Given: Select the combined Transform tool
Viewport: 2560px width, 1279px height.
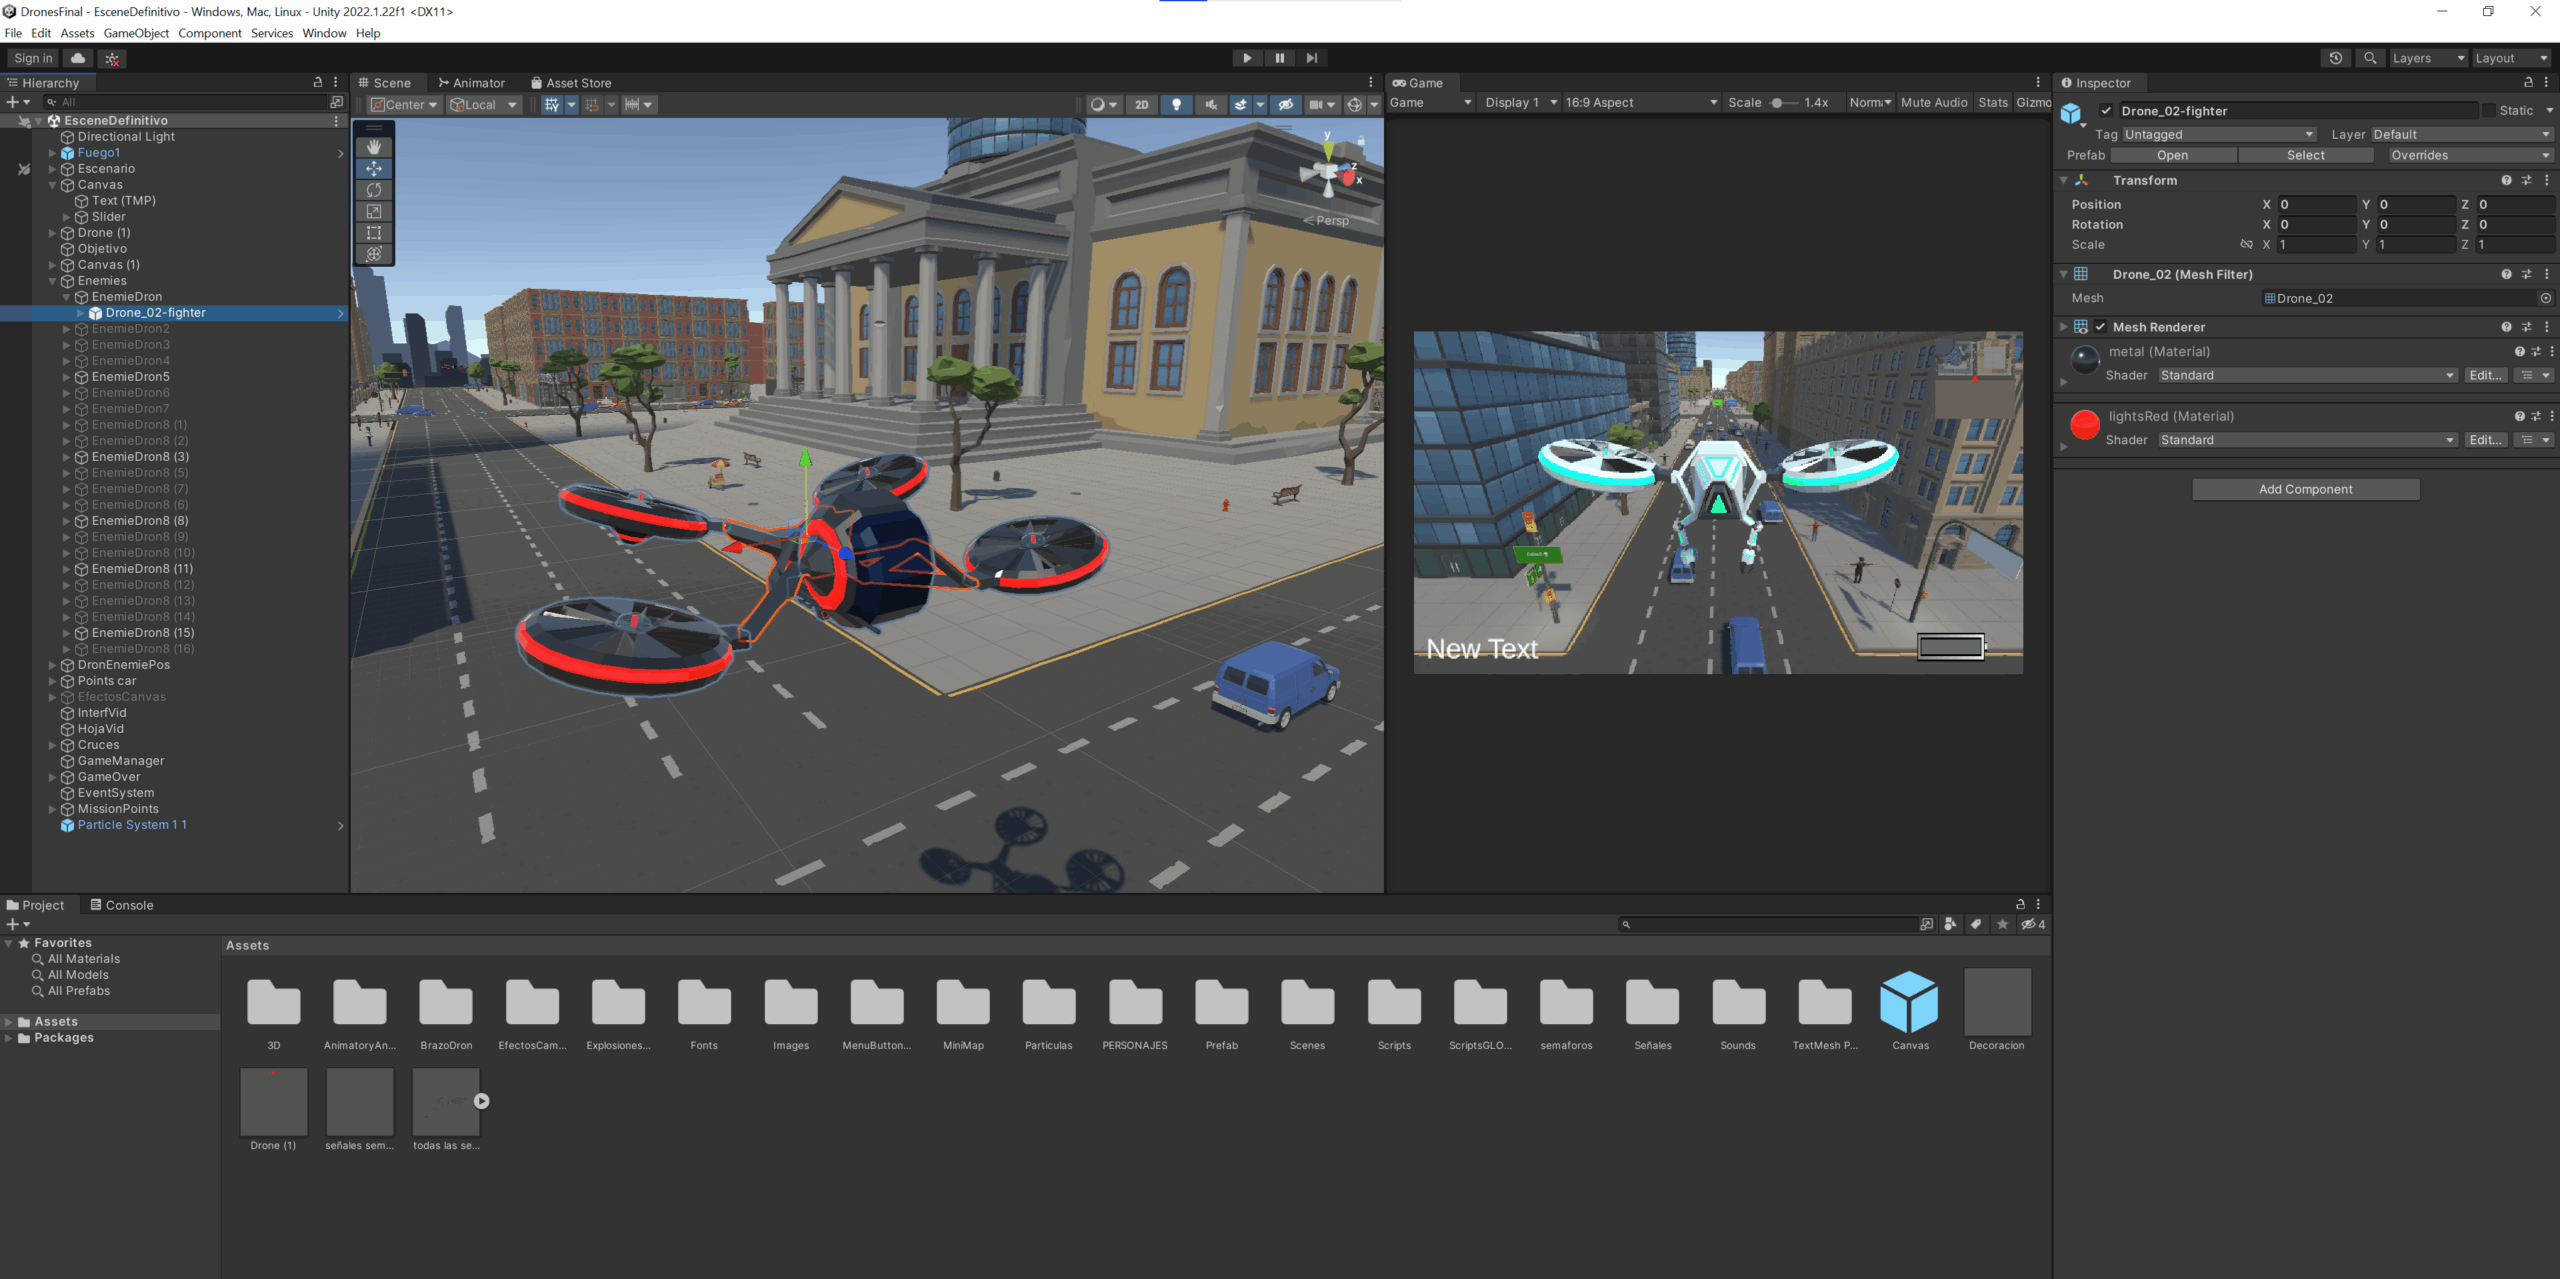Looking at the screenshot, I should tap(374, 253).
